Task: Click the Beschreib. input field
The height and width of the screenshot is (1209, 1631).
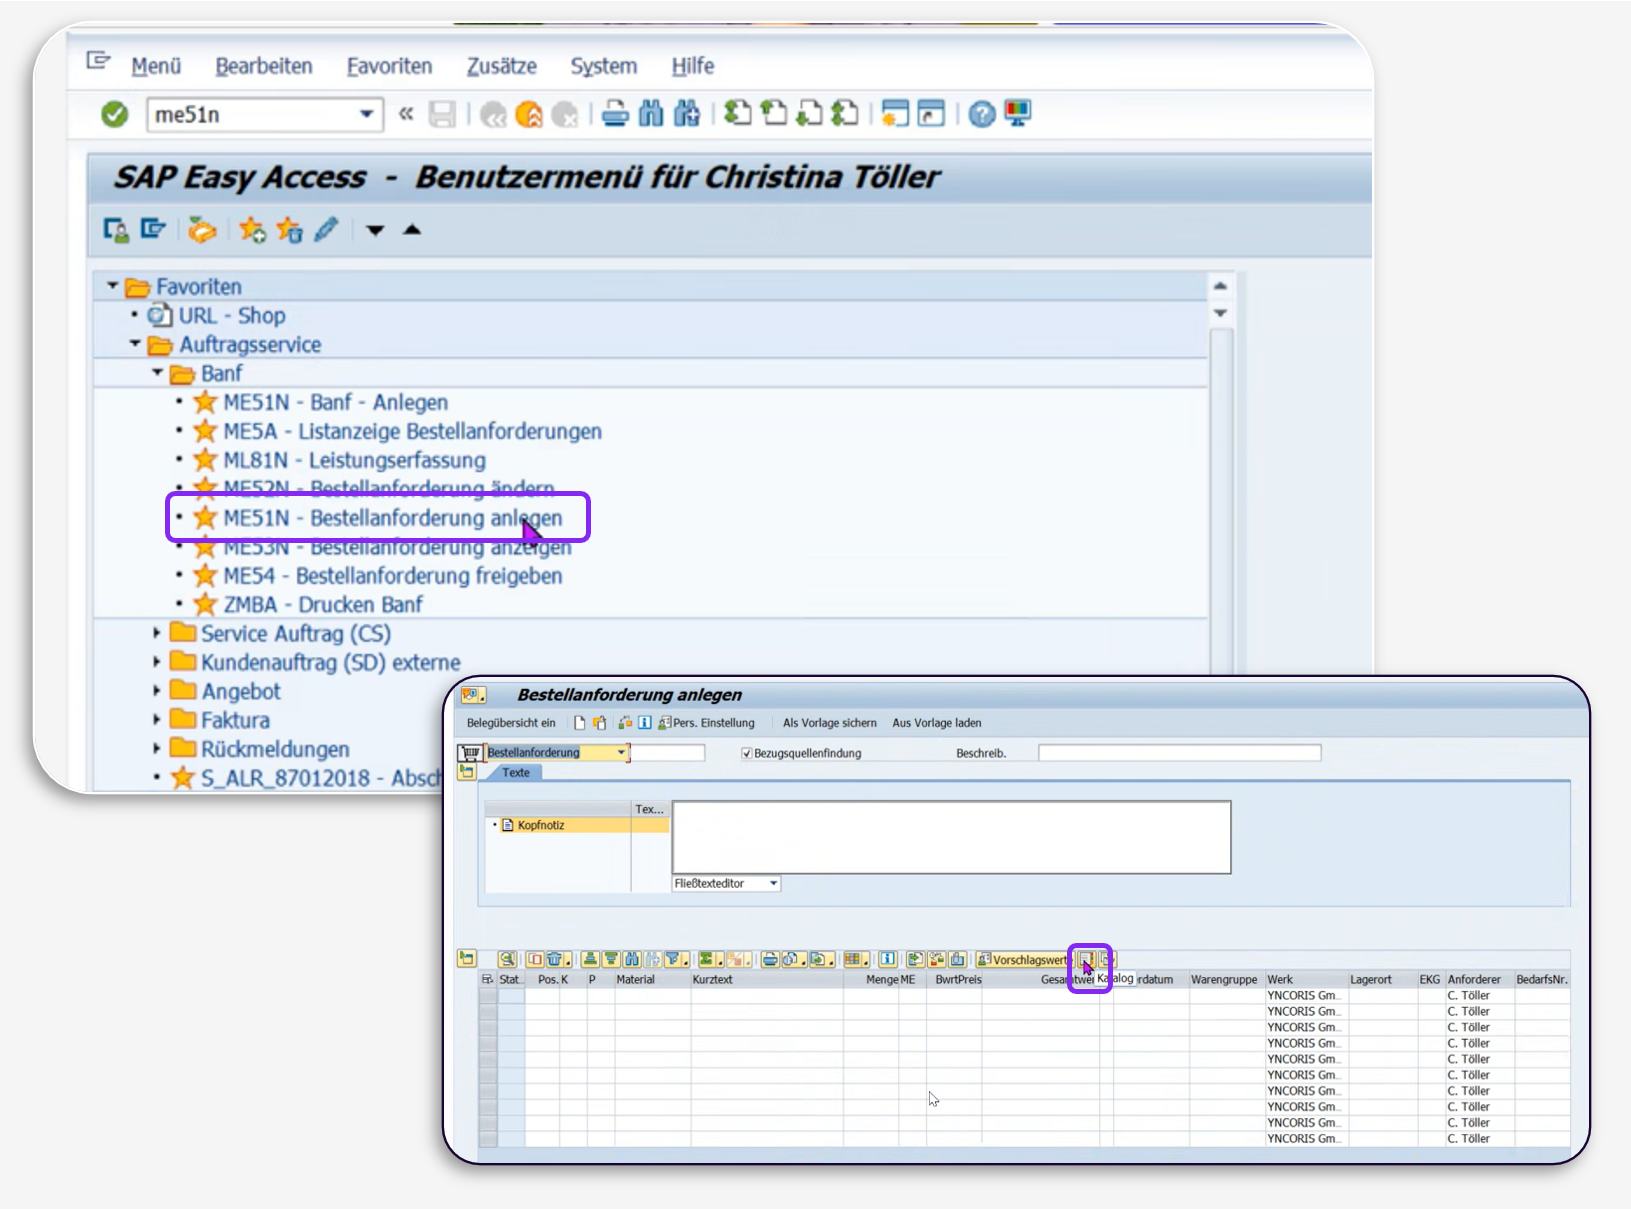Action: pyautogui.click(x=1179, y=753)
